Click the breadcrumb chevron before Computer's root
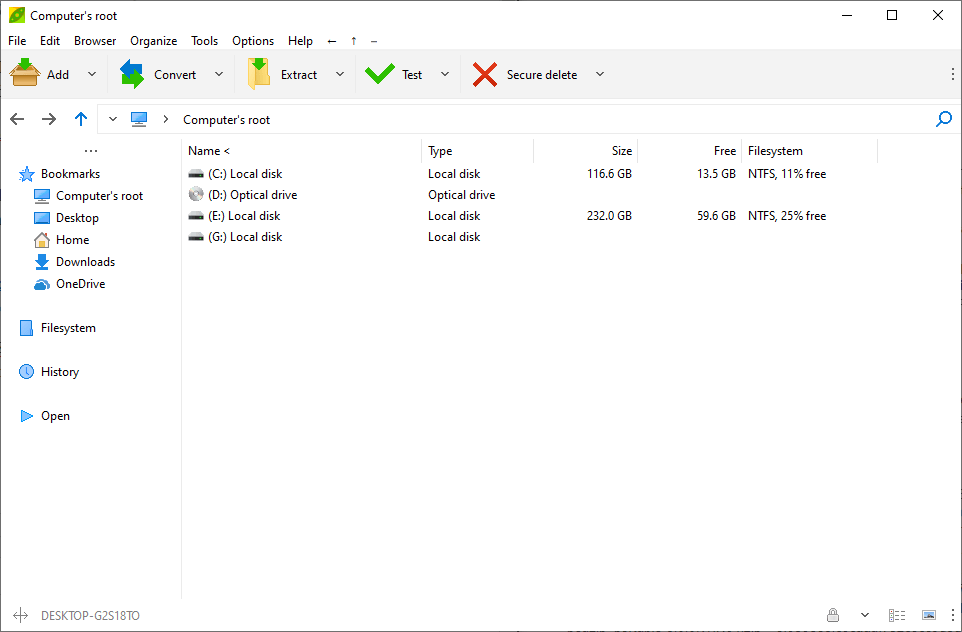This screenshot has height=632, width=962. pos(166,119)
